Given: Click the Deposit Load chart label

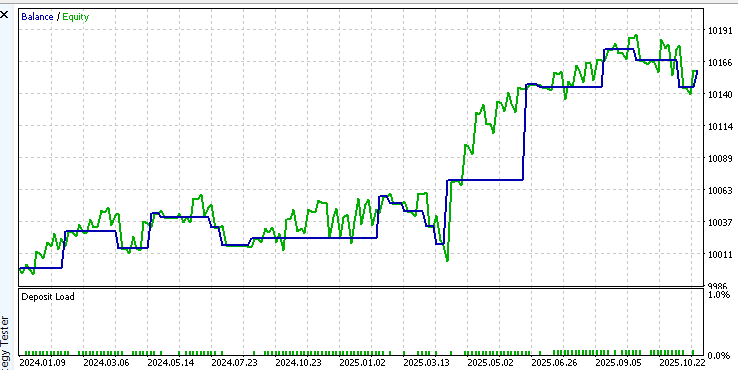Looking at the screenshot, I should click(48, 297).
